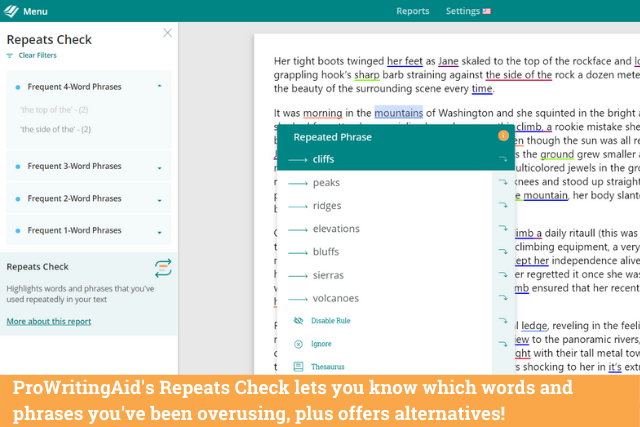This screenshot has width=640, height=427.
Task: Click underlined word 'morning'
Action: pyautogui.click(x=322, y=113)
